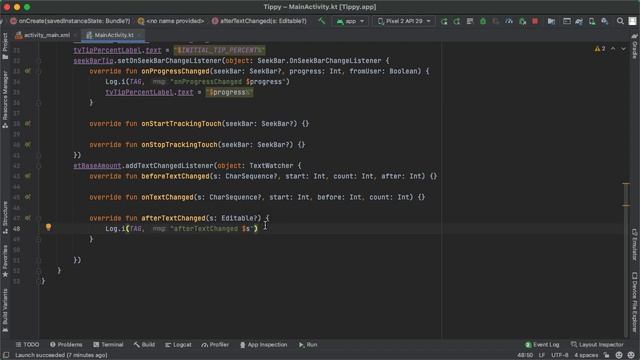This screenshot has height=360, width=640.
Task: Jump to next highlighted error arrow
Action: click(623, 49)
